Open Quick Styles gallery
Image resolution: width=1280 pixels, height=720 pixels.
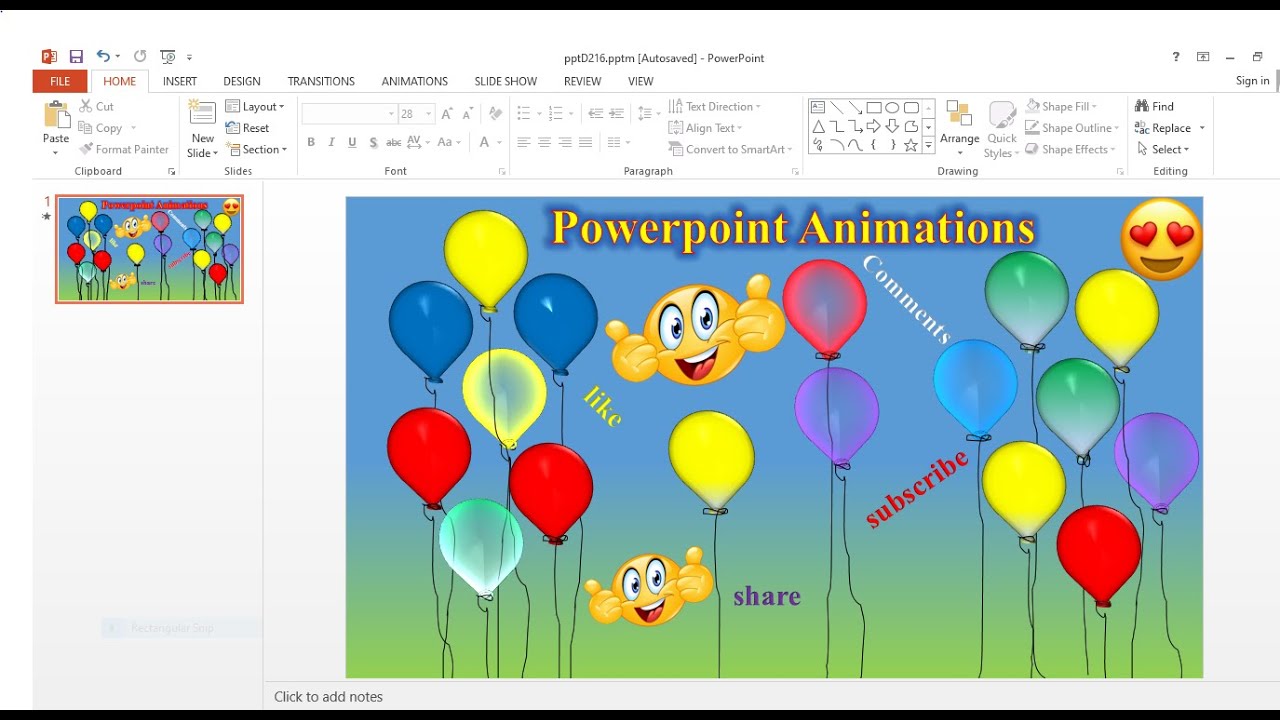click(1002, 129)
